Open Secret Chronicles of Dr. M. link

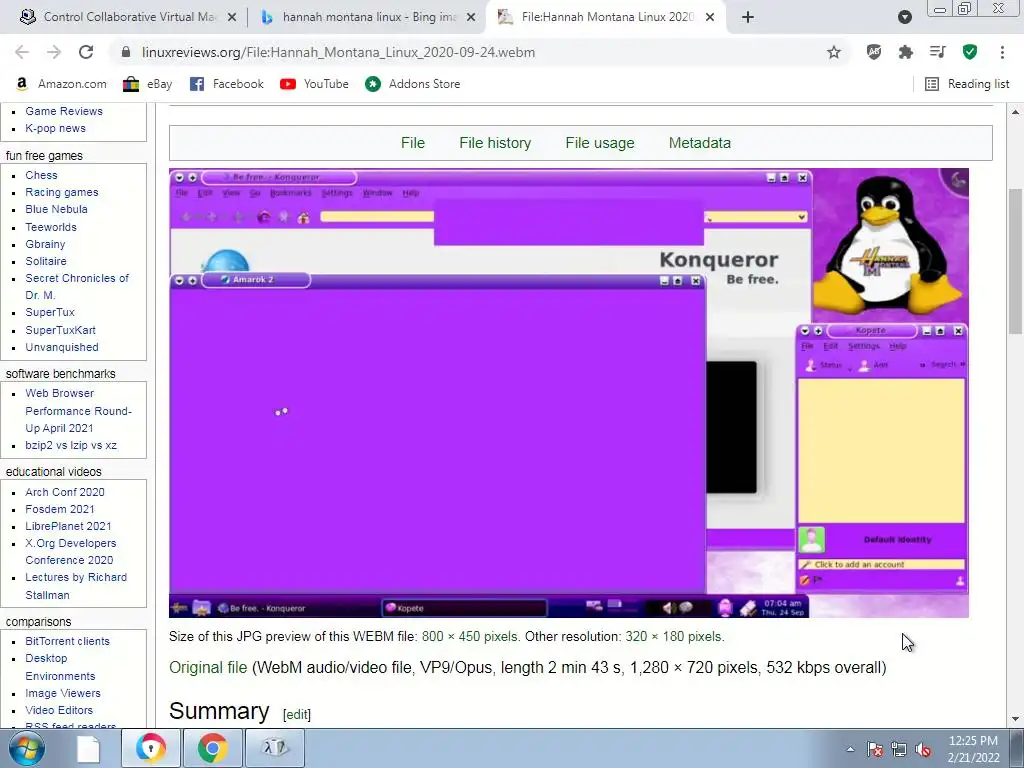[x=77, y=287]
